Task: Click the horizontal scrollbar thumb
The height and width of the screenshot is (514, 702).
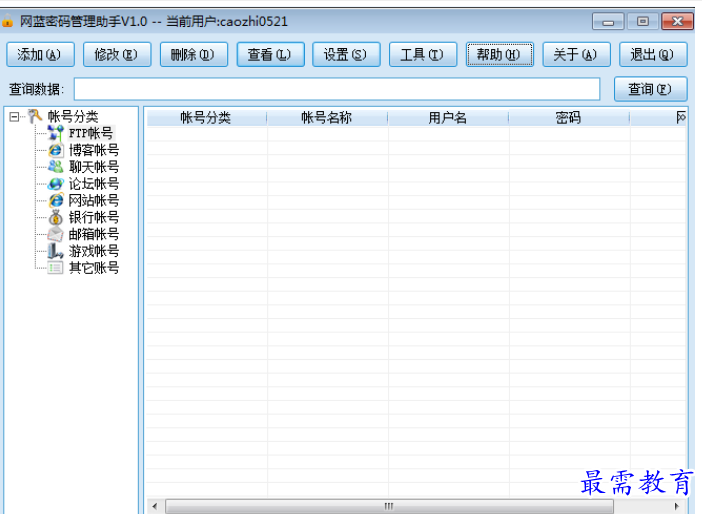Action: [x=389, y=506]
